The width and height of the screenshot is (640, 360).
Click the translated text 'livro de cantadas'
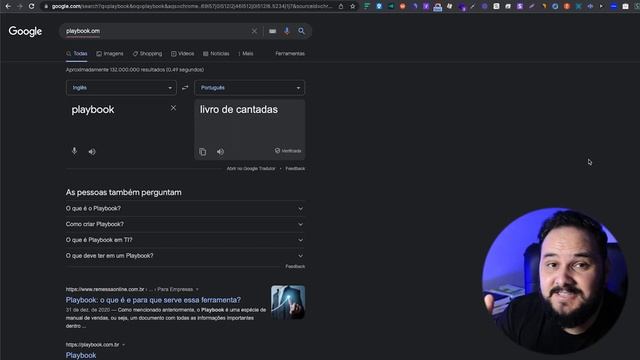(239, 109)
